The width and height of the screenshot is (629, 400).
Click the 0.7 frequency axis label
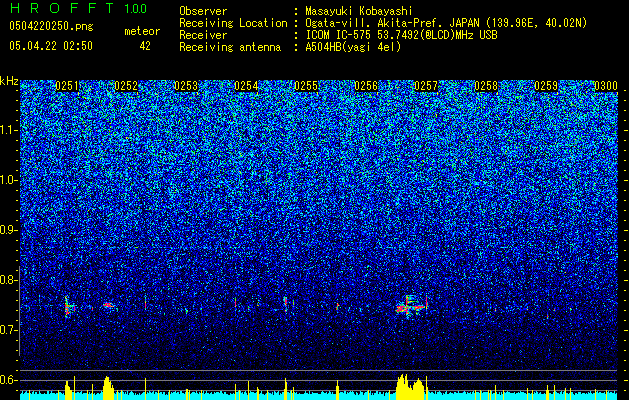tap(8, 330)
